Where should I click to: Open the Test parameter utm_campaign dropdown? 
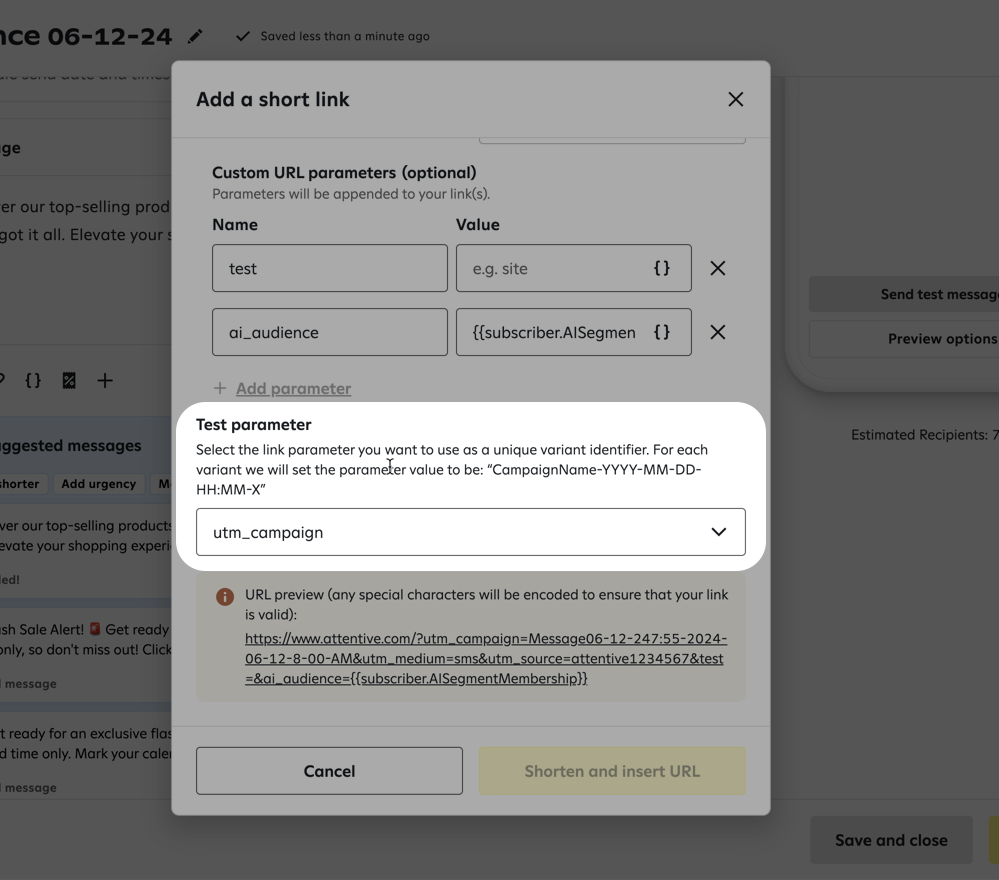pyautogui.click(x=471, y=532)
